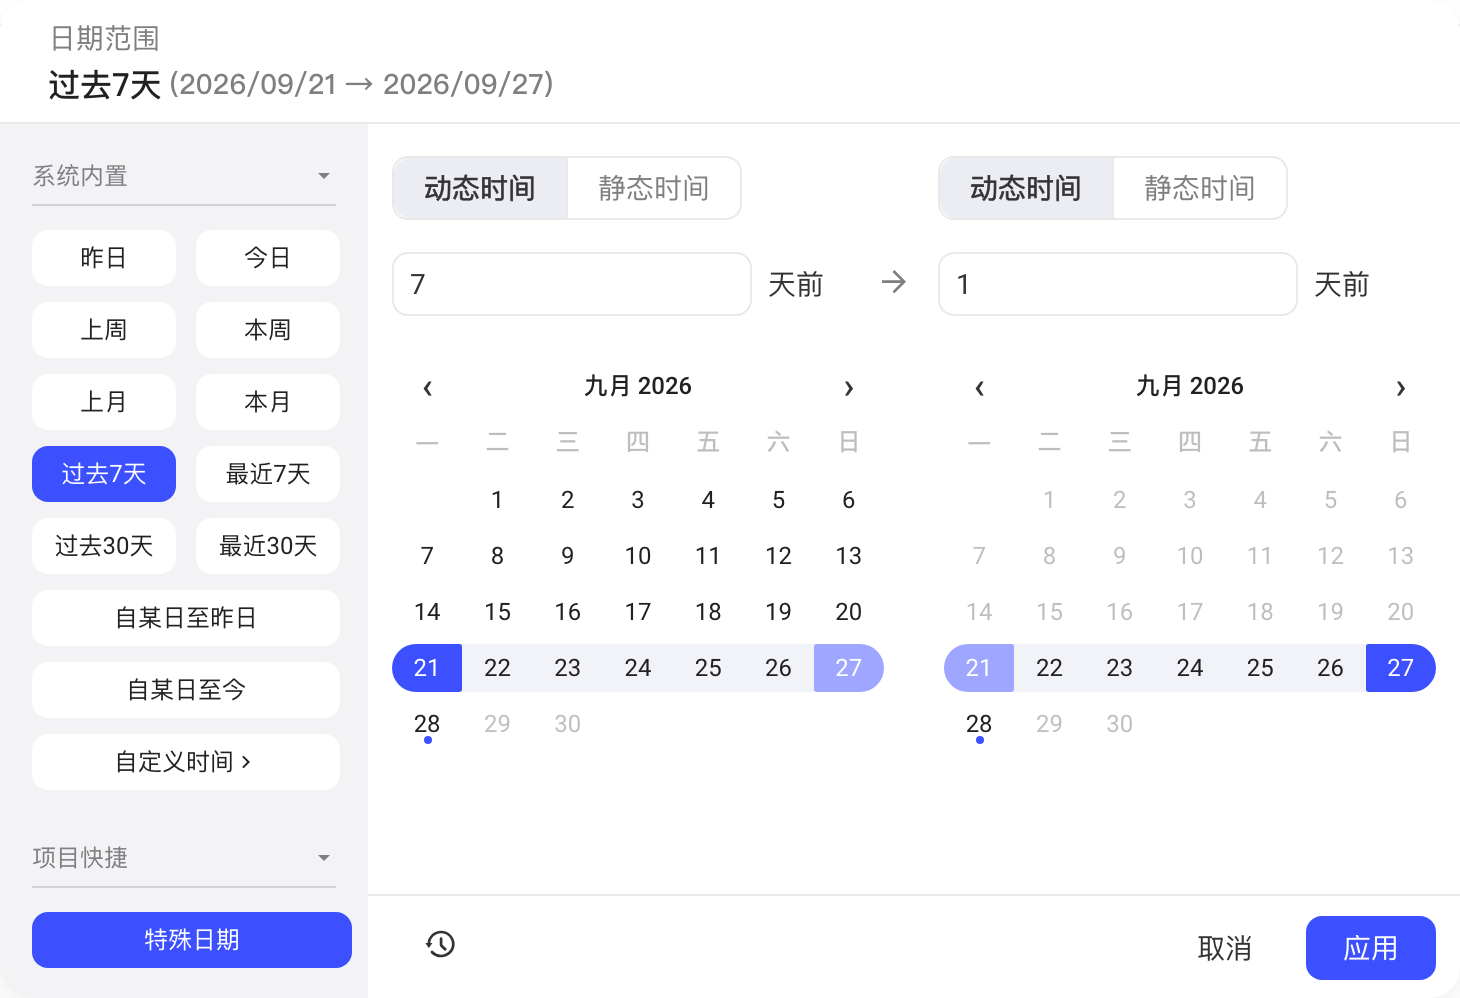Focus the end days-ago field showing 1
The width and height of the screenshot is (1460, 998).
(1118, 284)
